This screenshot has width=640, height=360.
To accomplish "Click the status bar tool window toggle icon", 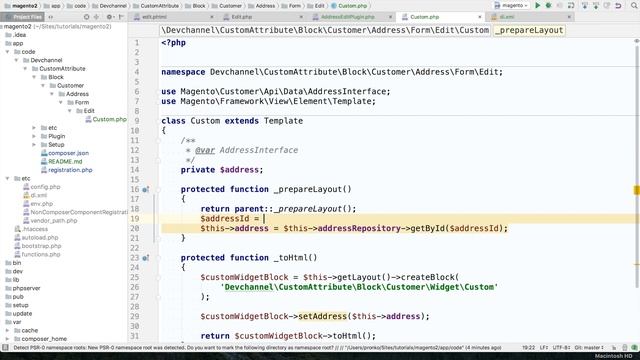I will click(5, 348).
